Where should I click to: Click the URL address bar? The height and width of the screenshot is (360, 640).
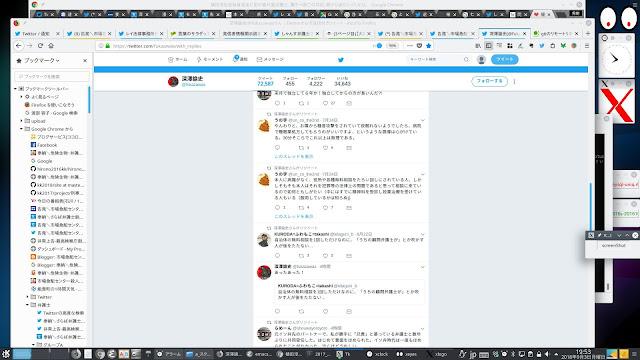(241, 46)
